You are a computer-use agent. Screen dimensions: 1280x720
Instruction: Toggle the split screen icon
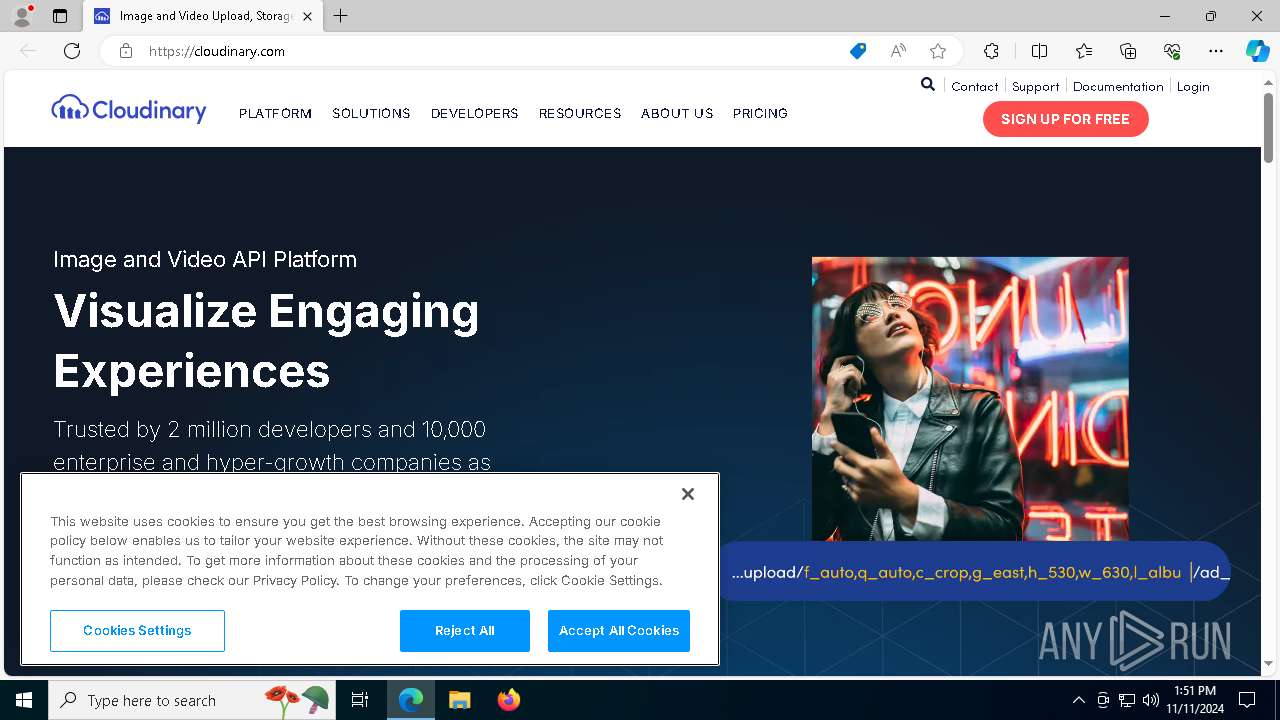(1039, 51)
